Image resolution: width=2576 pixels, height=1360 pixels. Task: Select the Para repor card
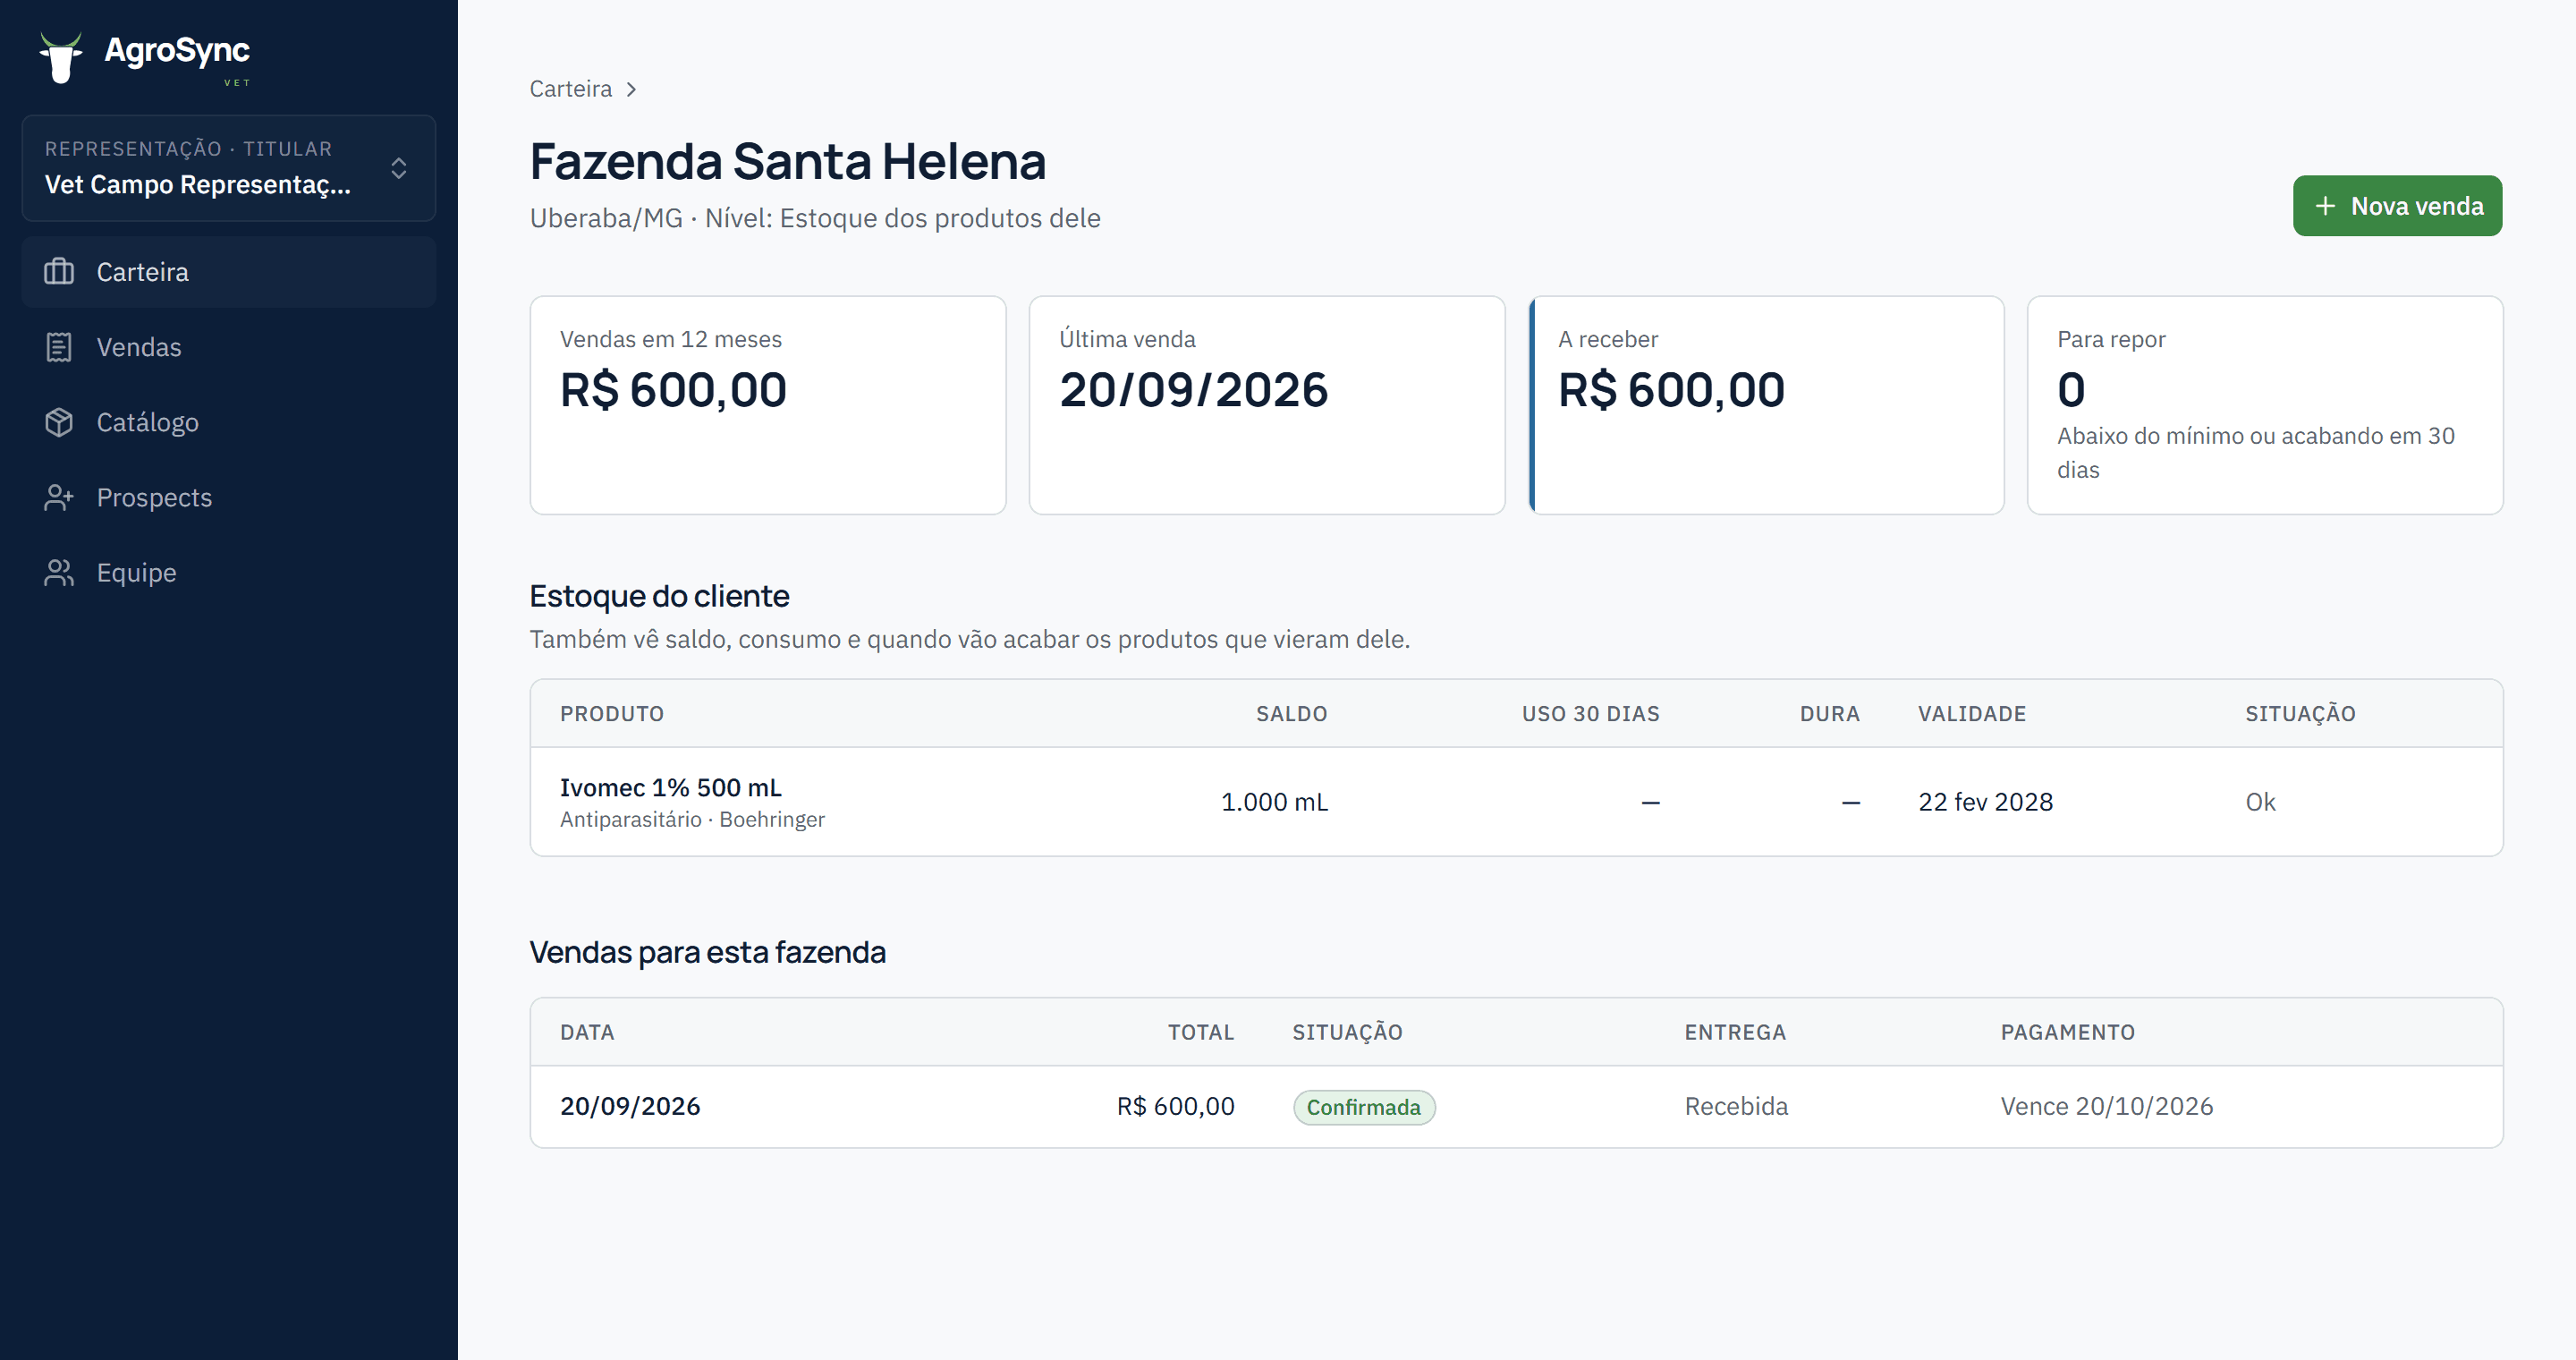(x=2264, y=405)
